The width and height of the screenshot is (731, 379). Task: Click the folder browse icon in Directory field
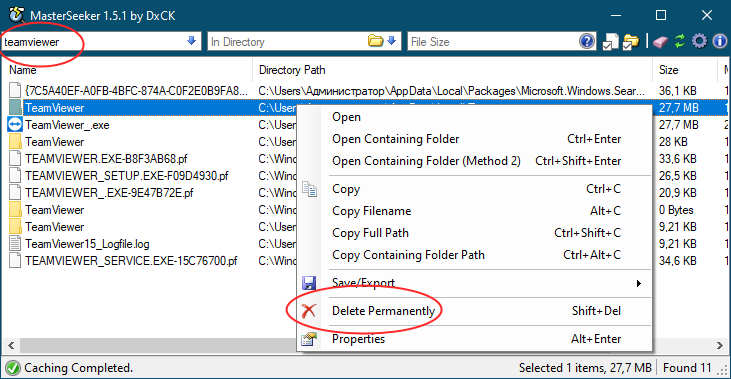(x=375, y=41)
